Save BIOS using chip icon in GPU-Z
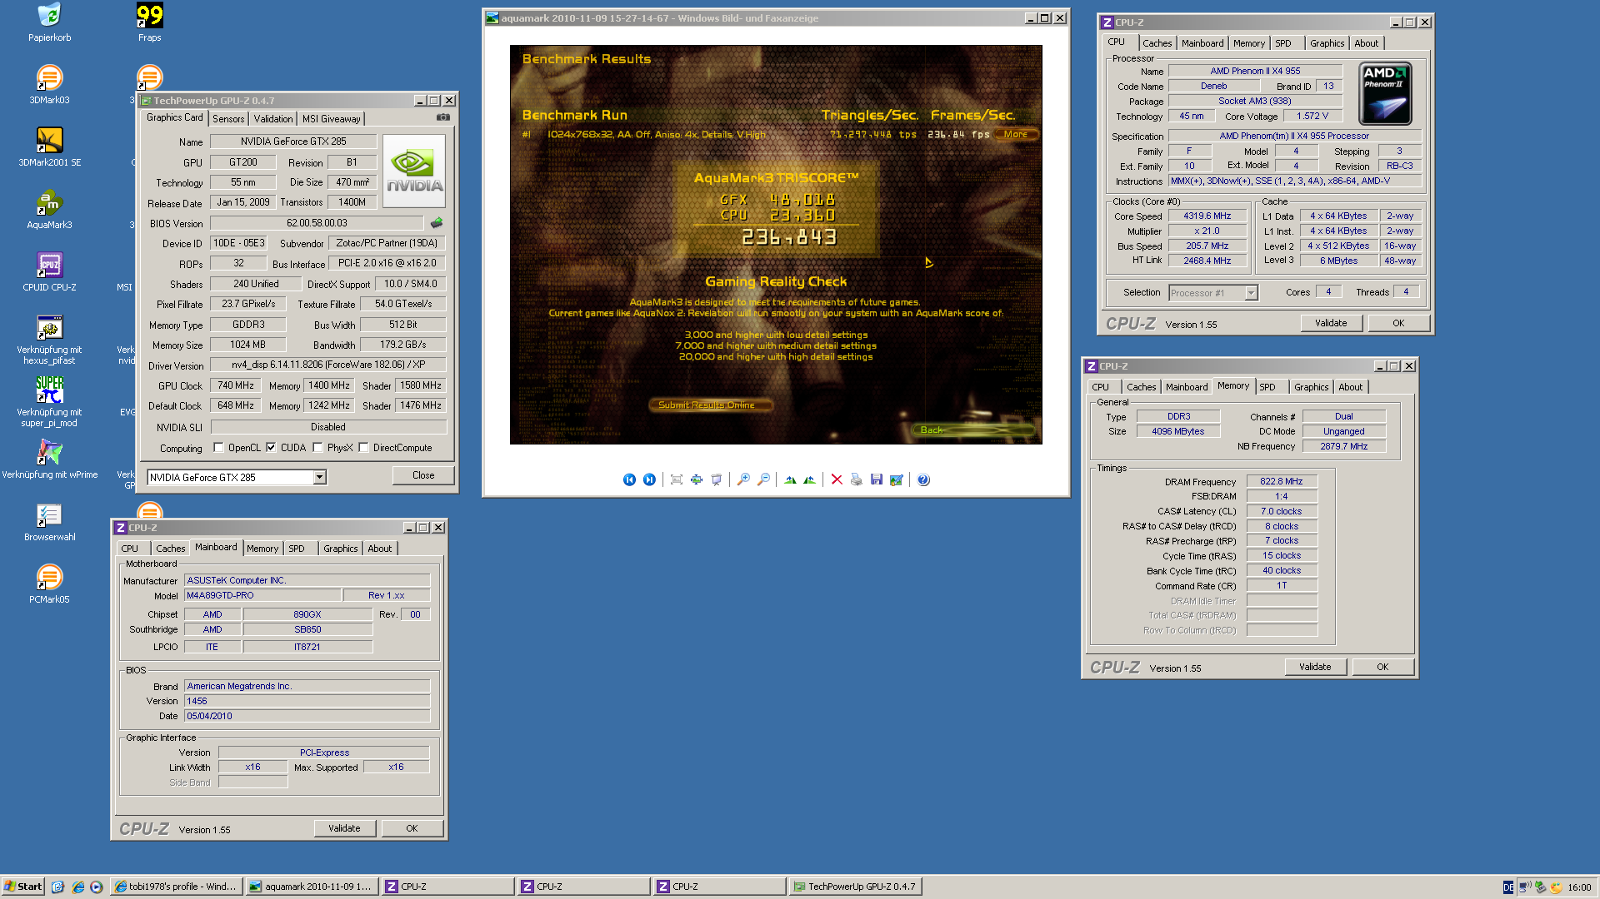 point(436,223)
